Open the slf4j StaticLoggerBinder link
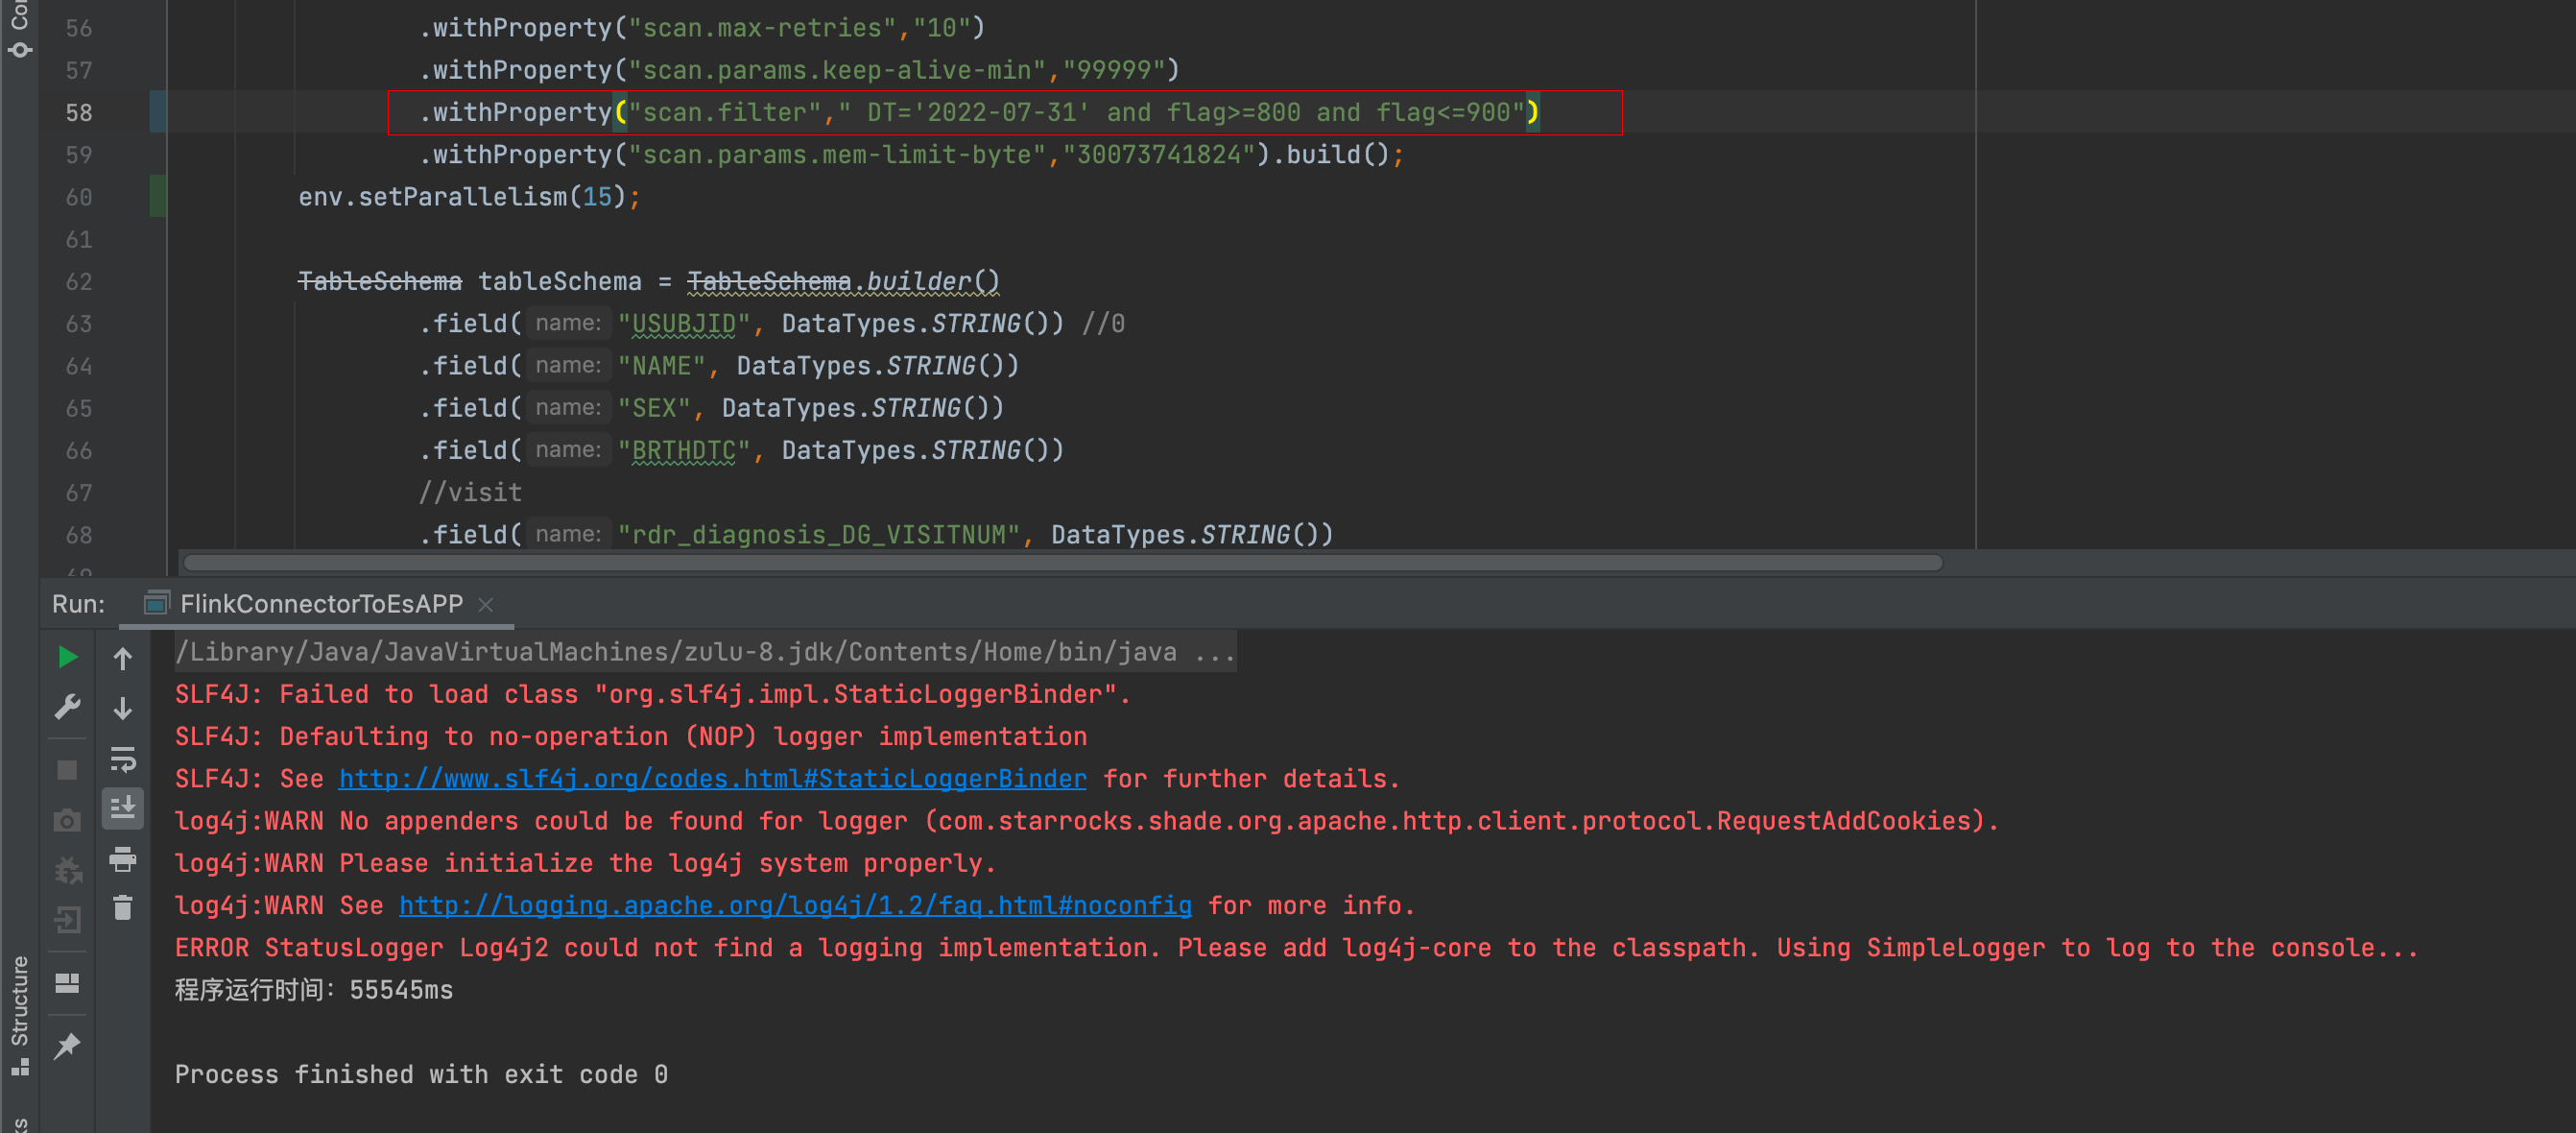This screenshot has height=1133, width=2576. [712, 778]
